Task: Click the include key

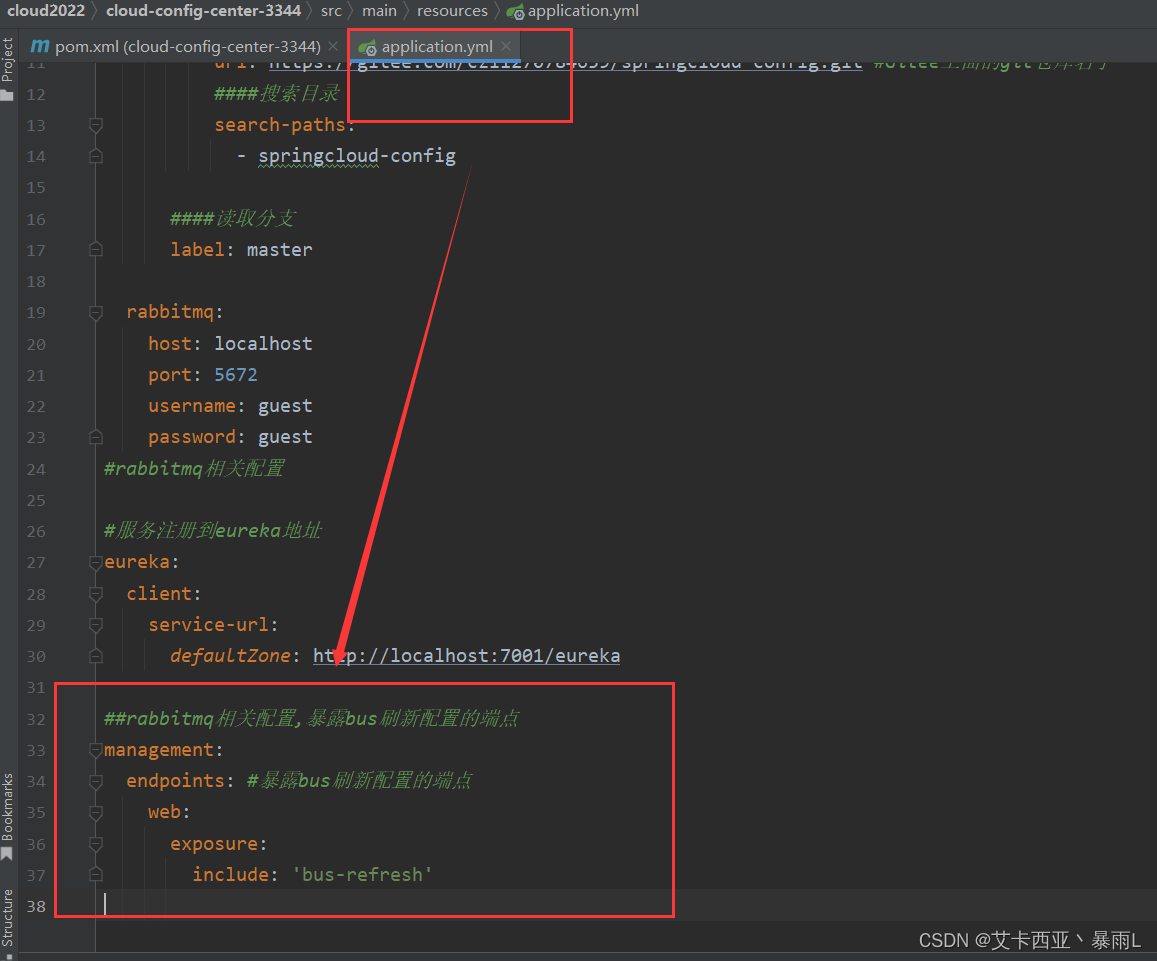Action: pyautogui.click(x=230, y=875)
